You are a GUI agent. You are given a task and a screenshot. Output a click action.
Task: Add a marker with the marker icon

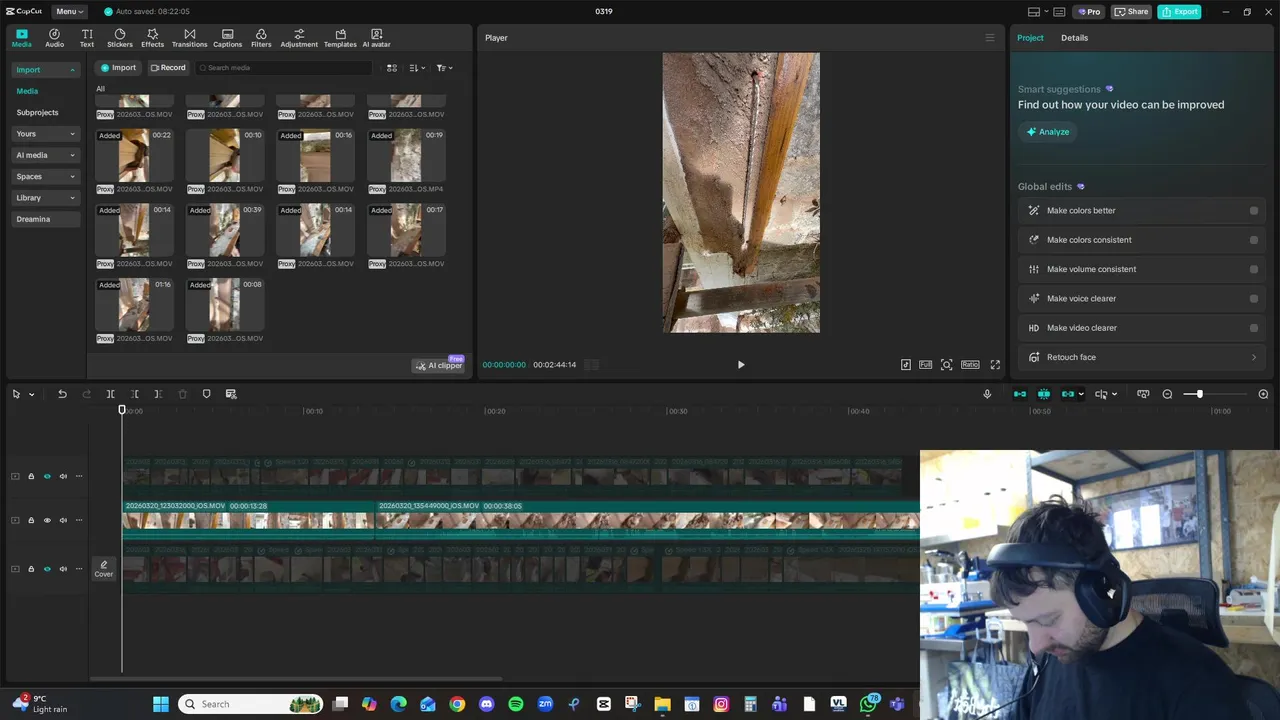207,394
